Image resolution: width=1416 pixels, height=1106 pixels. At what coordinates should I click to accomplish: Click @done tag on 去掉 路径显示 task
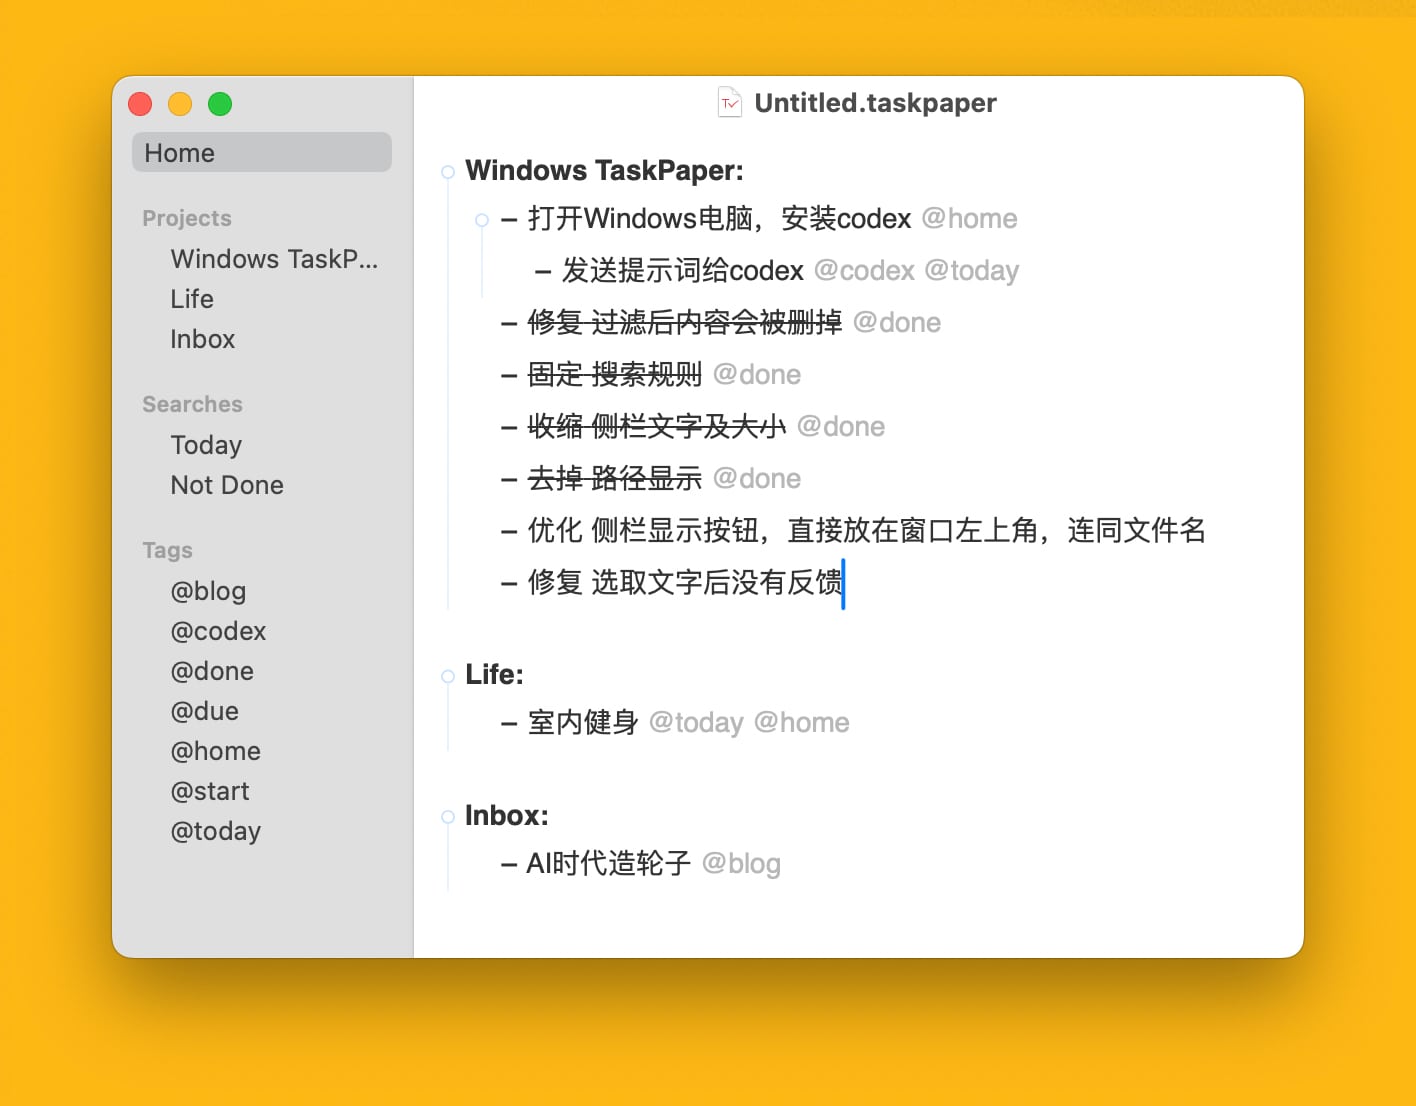(757, 479)
